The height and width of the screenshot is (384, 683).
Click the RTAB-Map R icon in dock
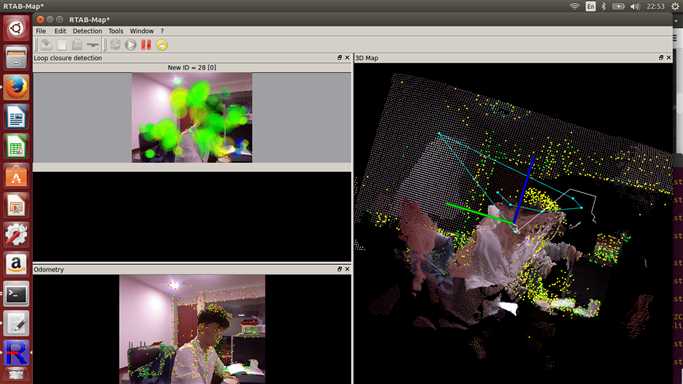click(x=16, y=353)
